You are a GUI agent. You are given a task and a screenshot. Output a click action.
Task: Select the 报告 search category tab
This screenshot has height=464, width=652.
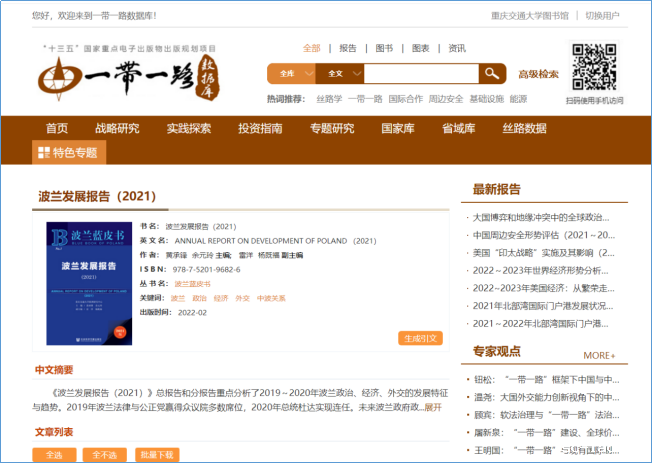(348, 48)
